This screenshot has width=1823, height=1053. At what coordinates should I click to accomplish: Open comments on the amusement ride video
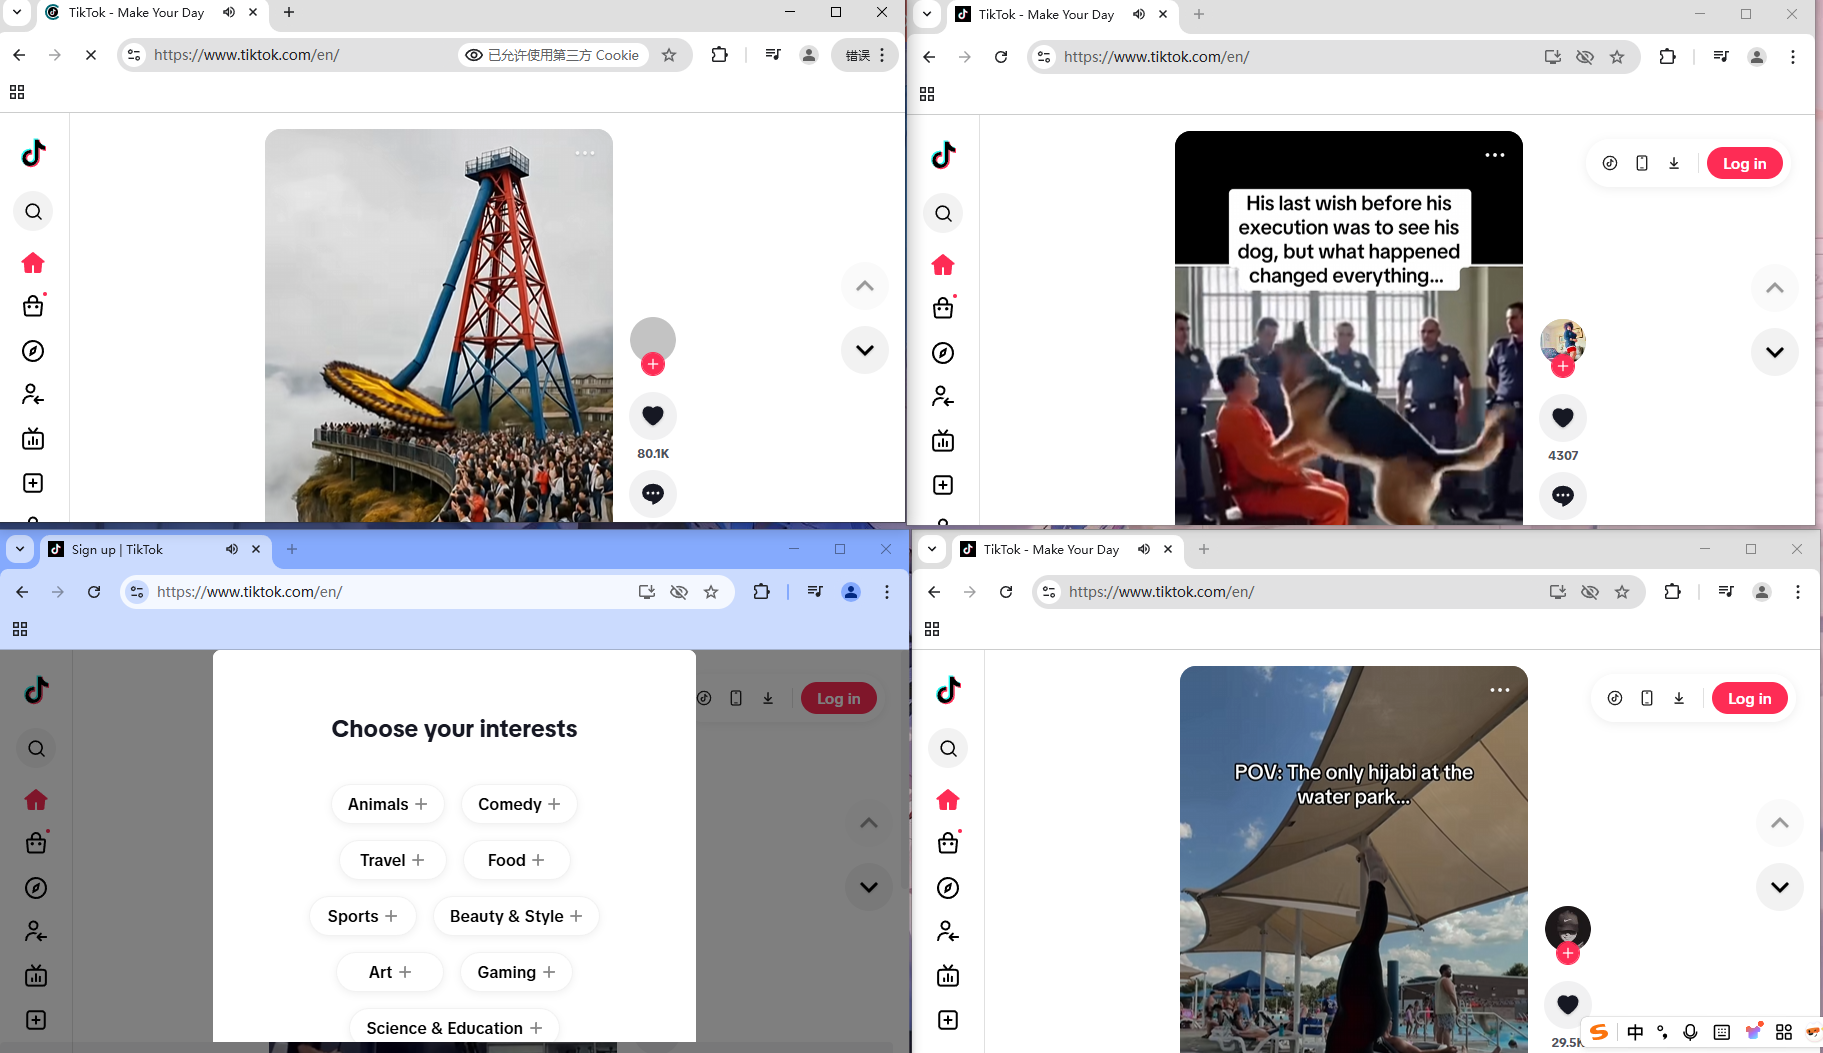[x=652, y=494]
